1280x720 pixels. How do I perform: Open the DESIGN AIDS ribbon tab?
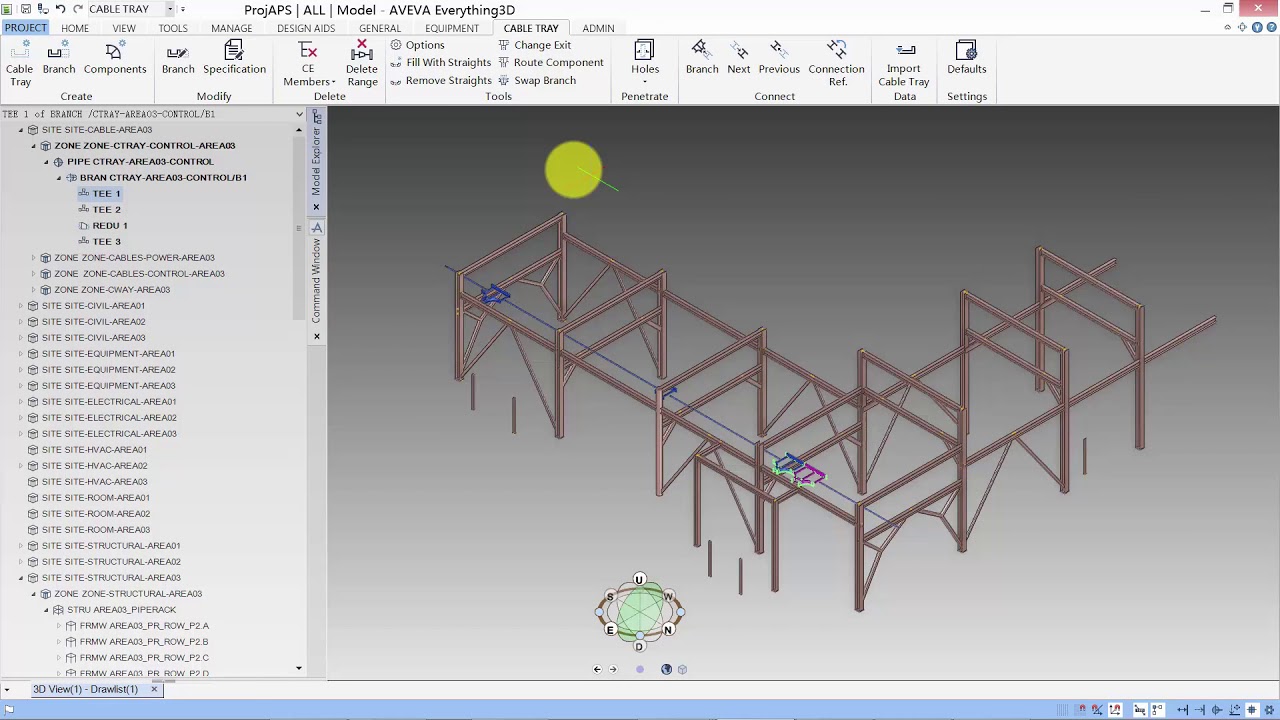(306, 28)
